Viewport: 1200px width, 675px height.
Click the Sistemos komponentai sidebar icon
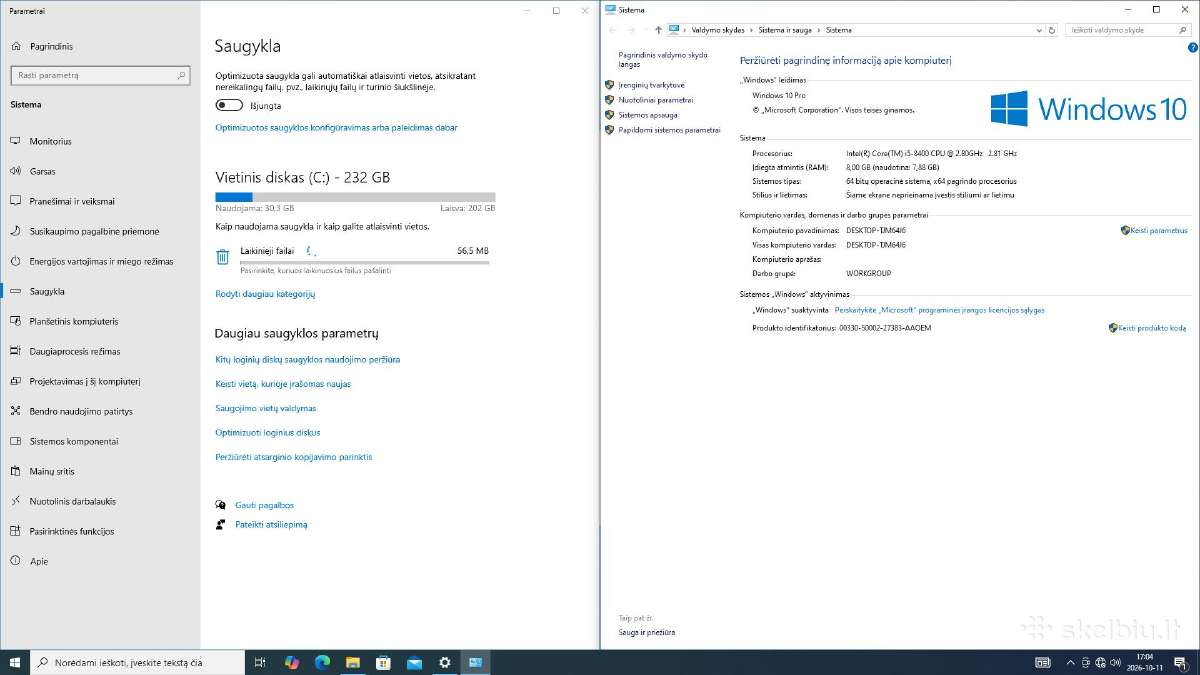click(x=15, y=441)
